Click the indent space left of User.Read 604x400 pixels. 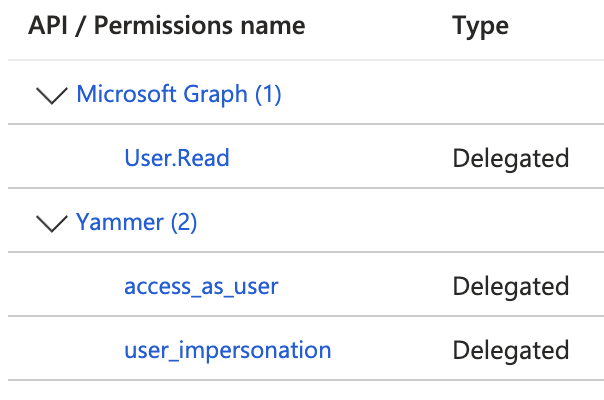coord(65,156)
